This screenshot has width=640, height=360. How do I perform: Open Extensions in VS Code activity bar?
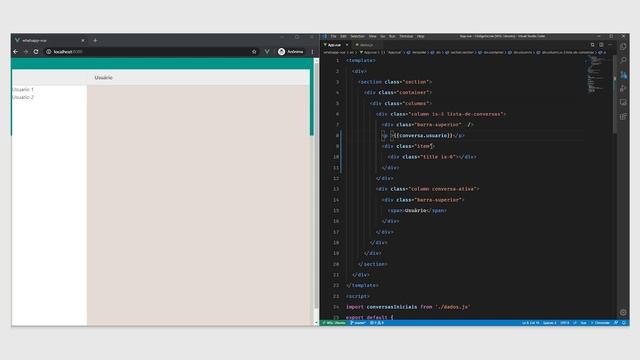(x=623, y=117)
